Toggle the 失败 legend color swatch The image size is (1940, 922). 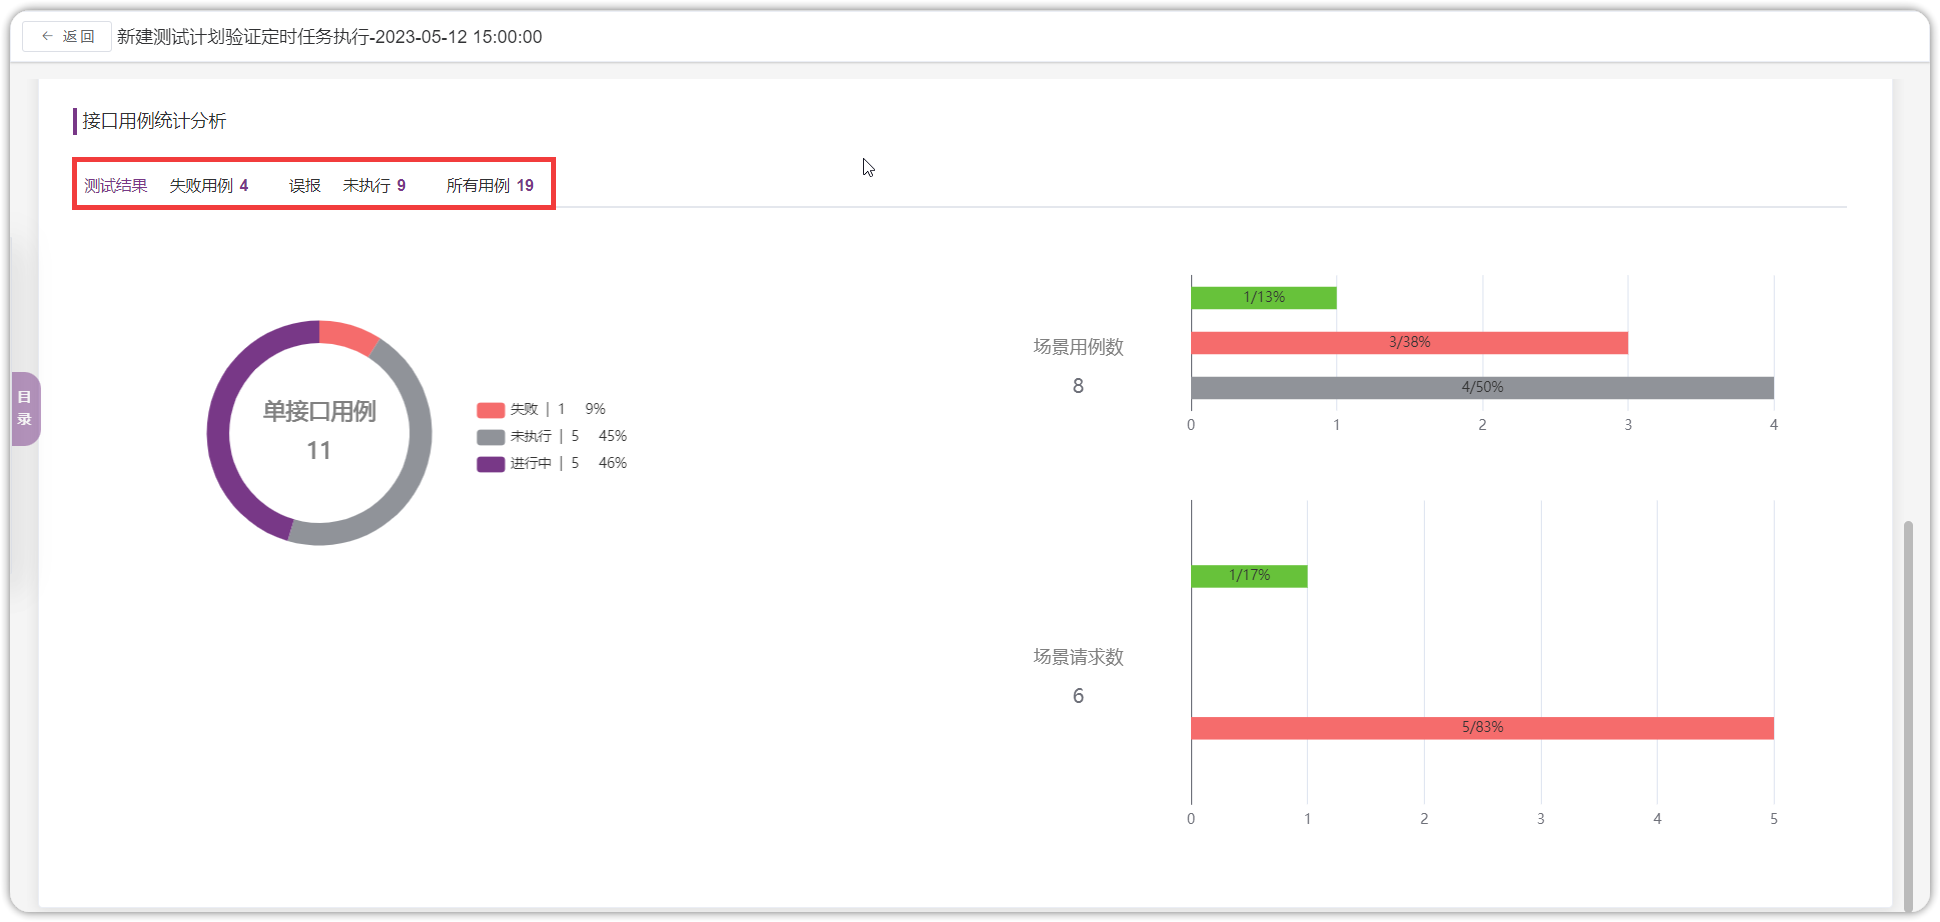[490, 409]
